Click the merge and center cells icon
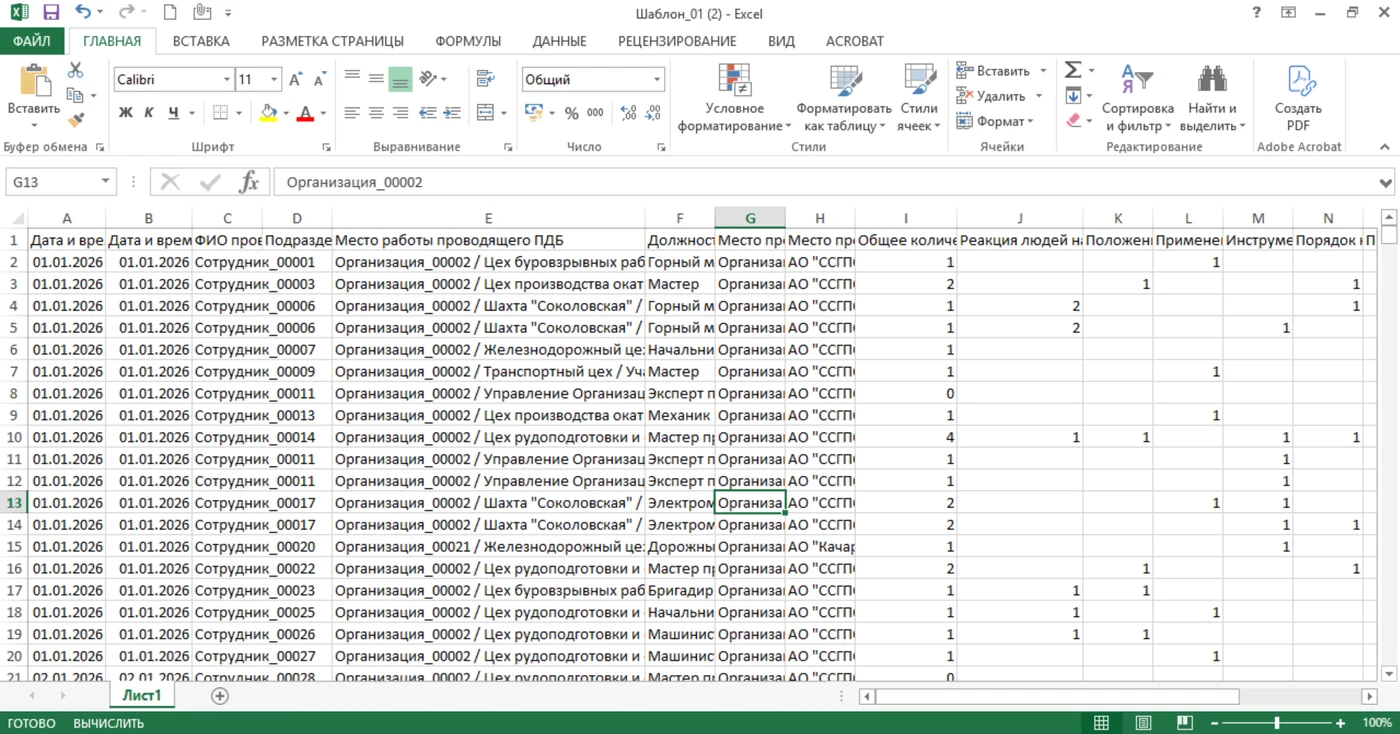Viewport: 1400px width, 734px height. pos(485,113)
